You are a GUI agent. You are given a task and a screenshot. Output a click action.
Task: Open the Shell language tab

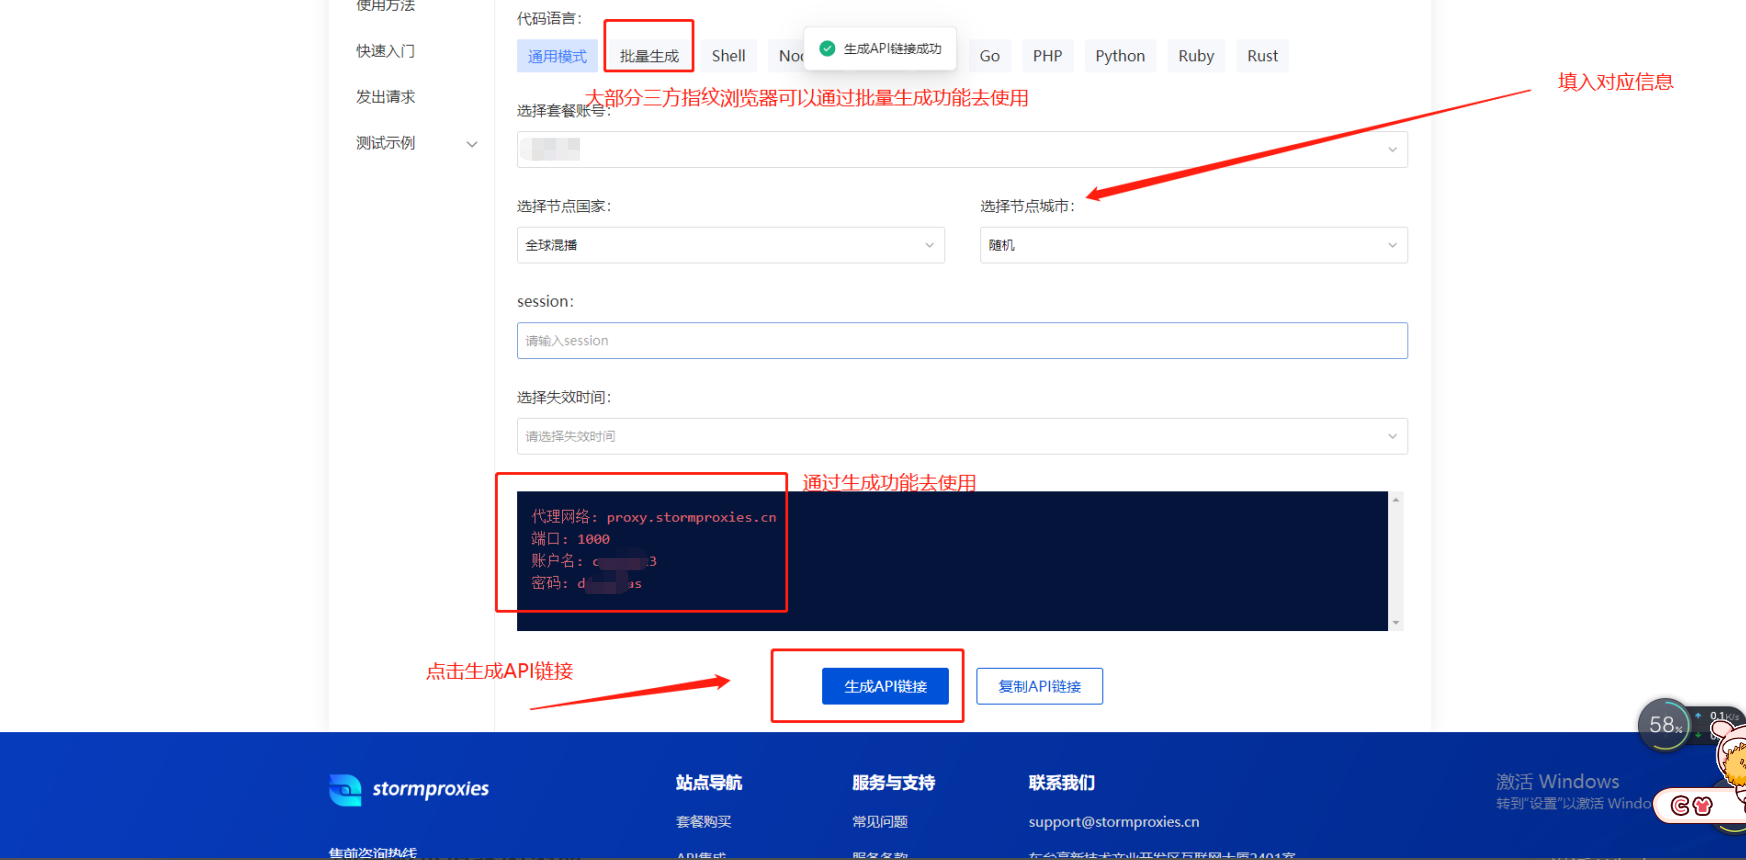728,56
